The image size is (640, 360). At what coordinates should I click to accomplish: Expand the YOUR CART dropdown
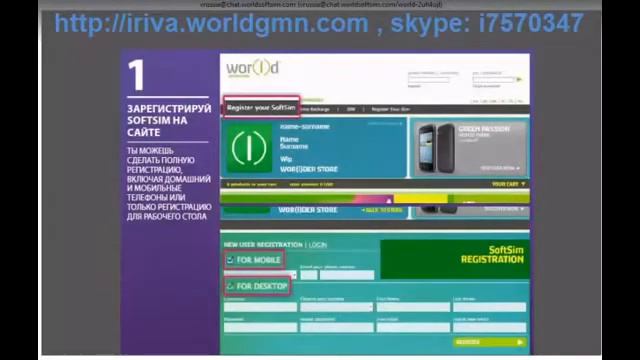tap(509, 184)
